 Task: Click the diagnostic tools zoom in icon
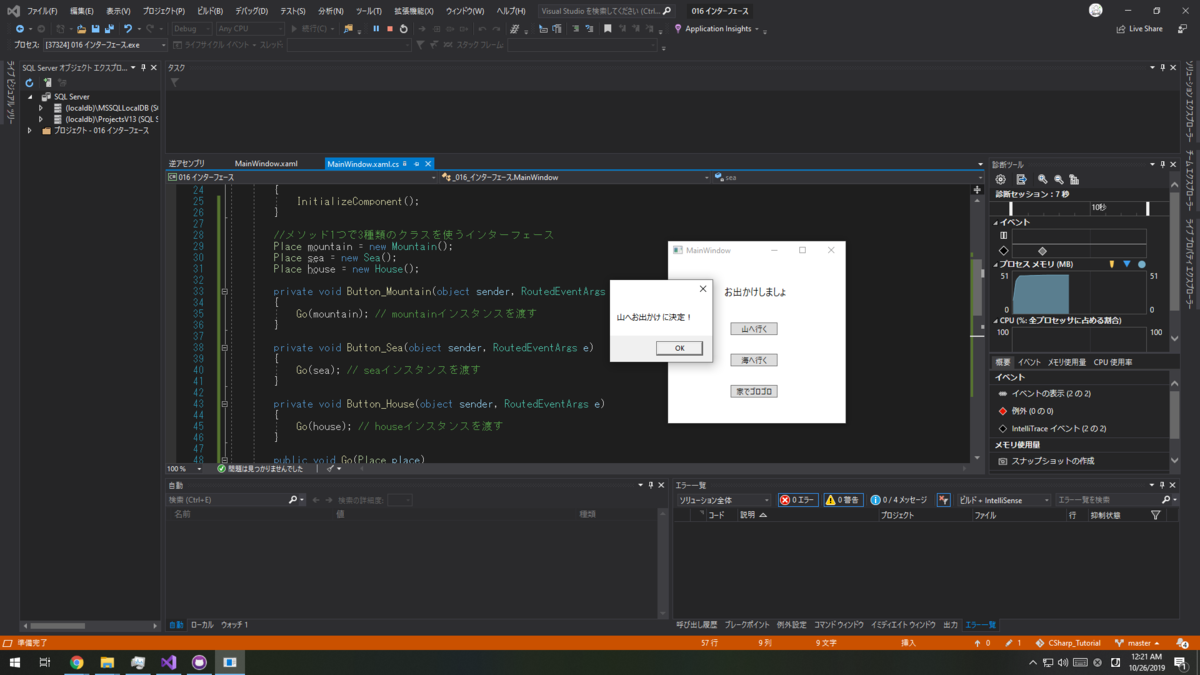click(1042, 179)
